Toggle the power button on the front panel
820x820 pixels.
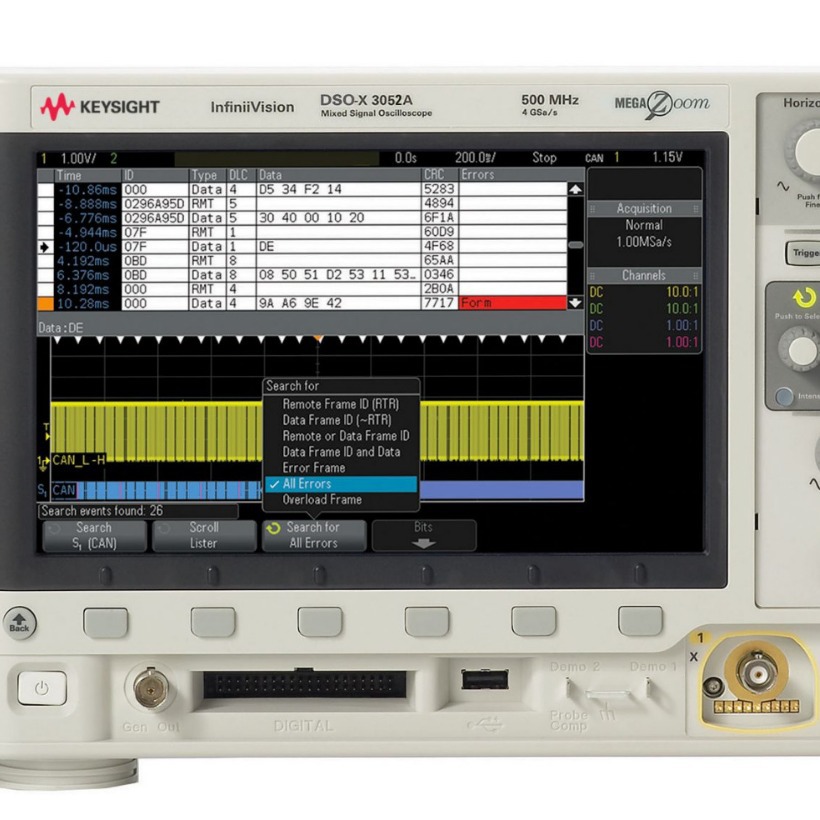(x=42, y=688)
